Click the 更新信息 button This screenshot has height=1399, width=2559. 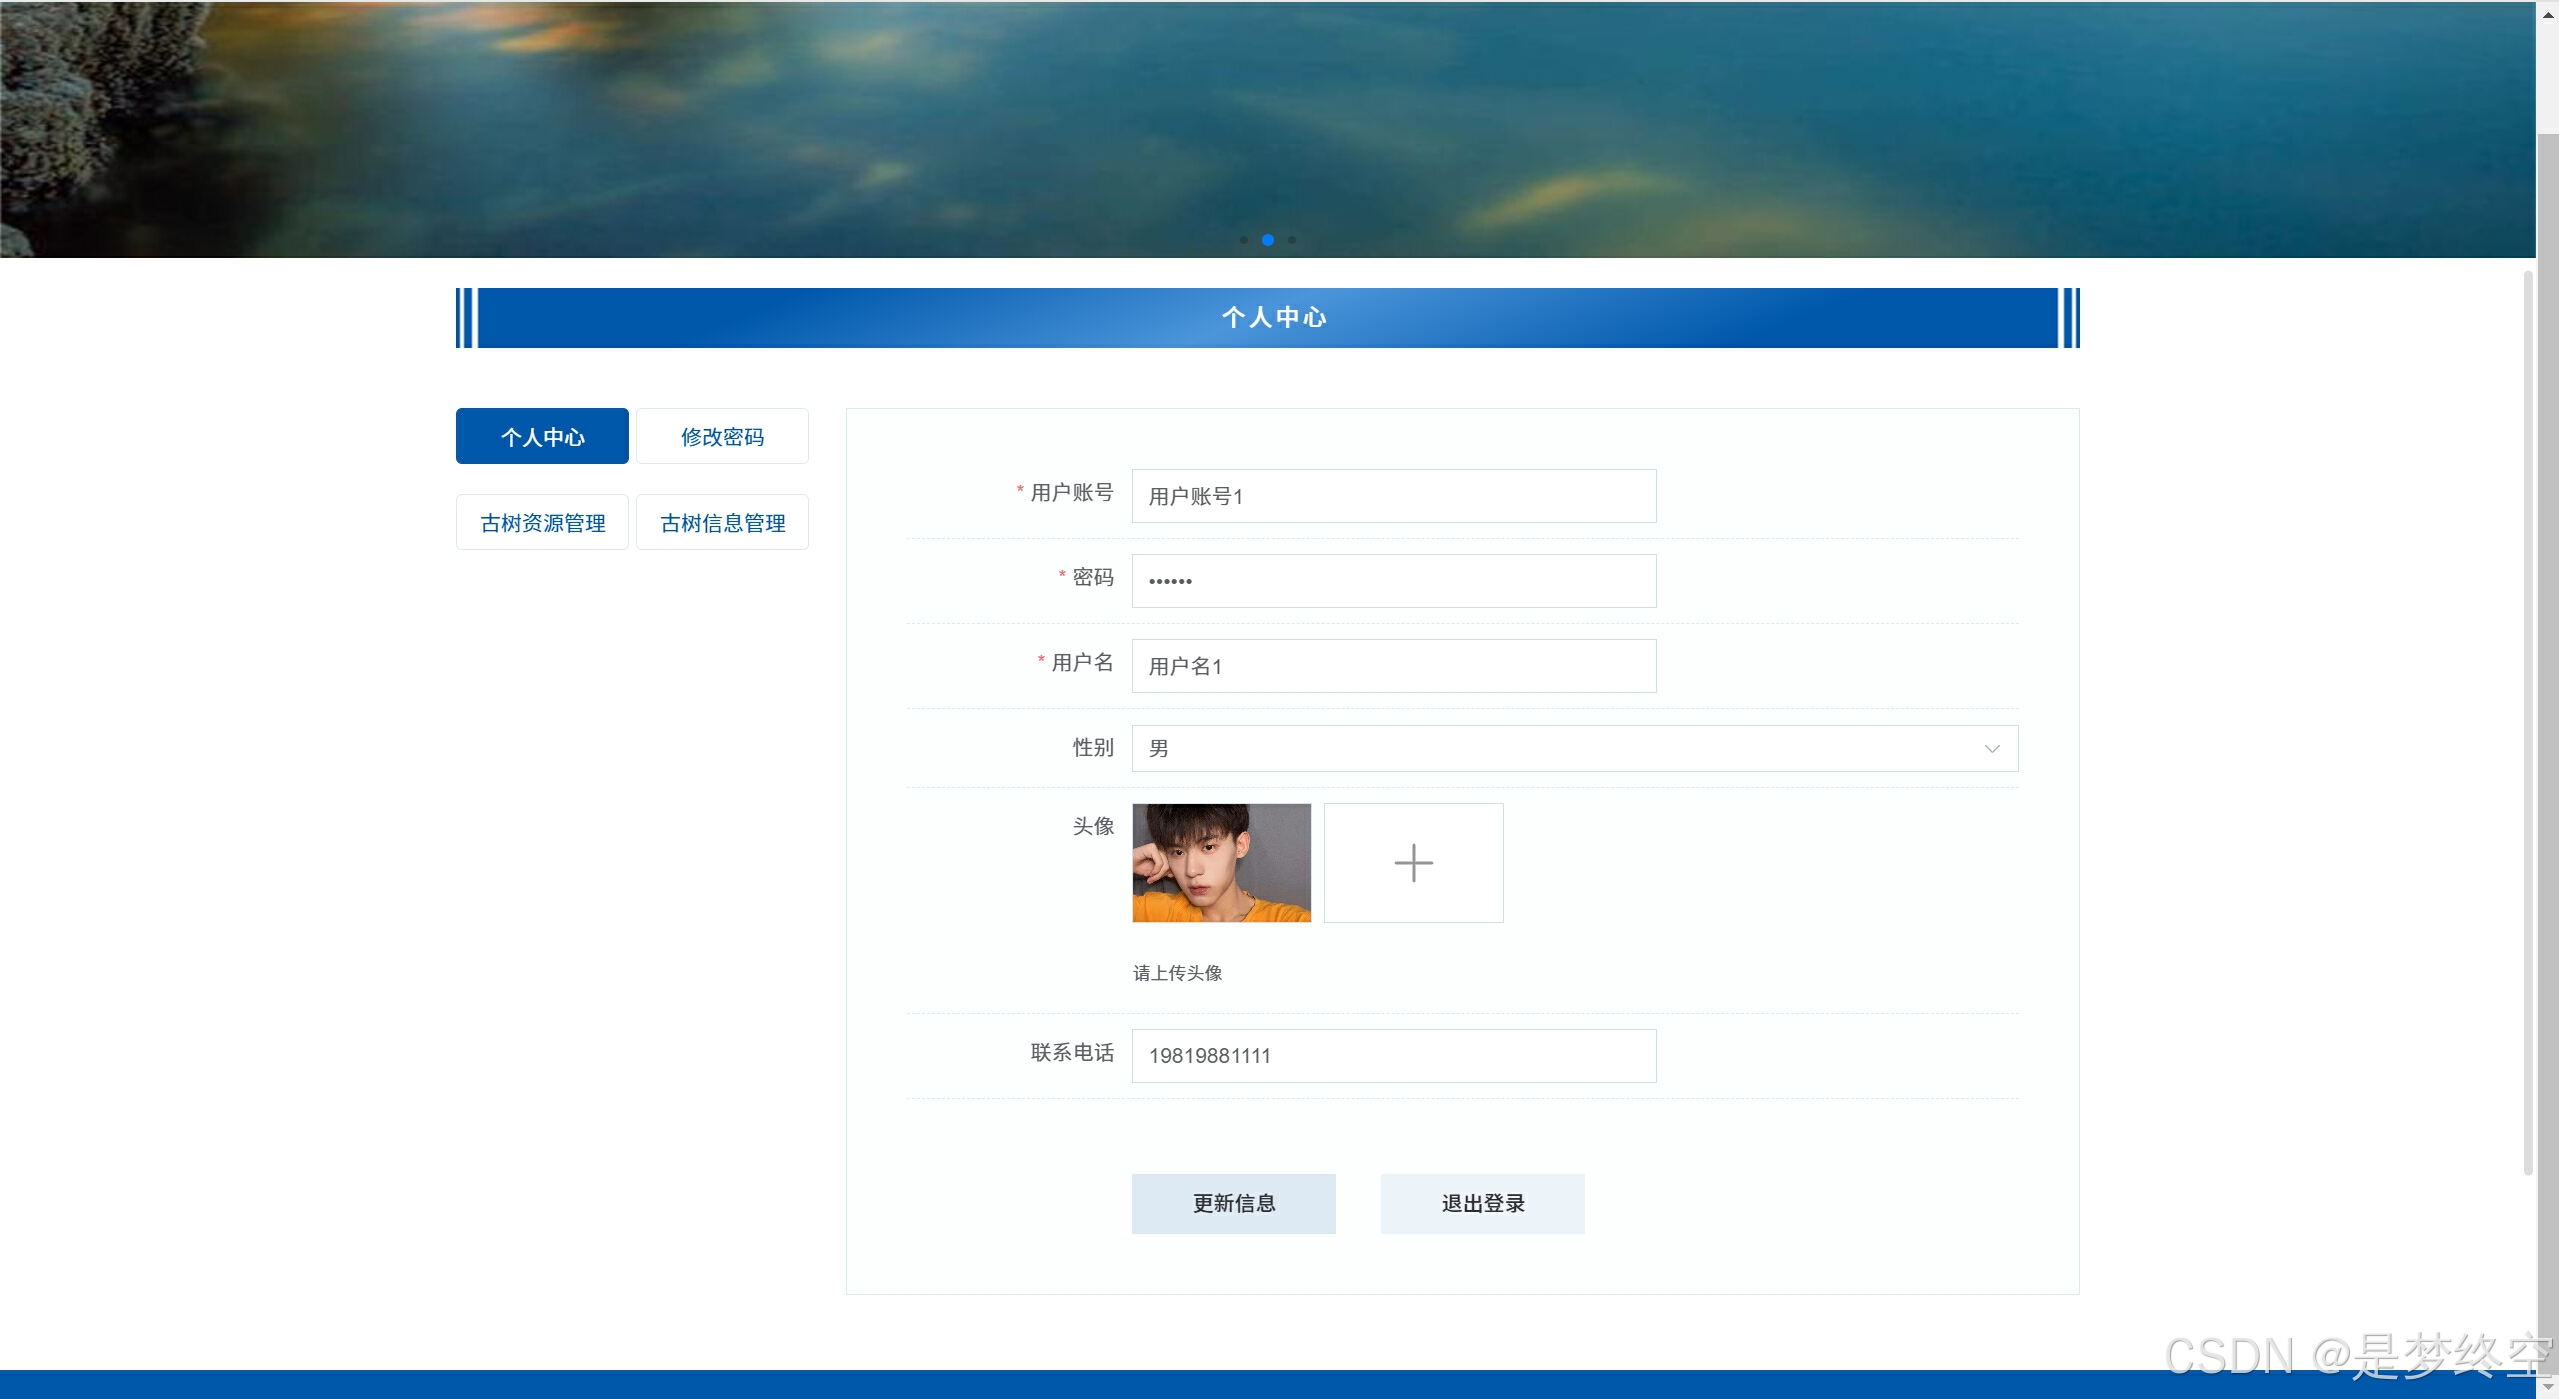(x=1233, y=1204)
